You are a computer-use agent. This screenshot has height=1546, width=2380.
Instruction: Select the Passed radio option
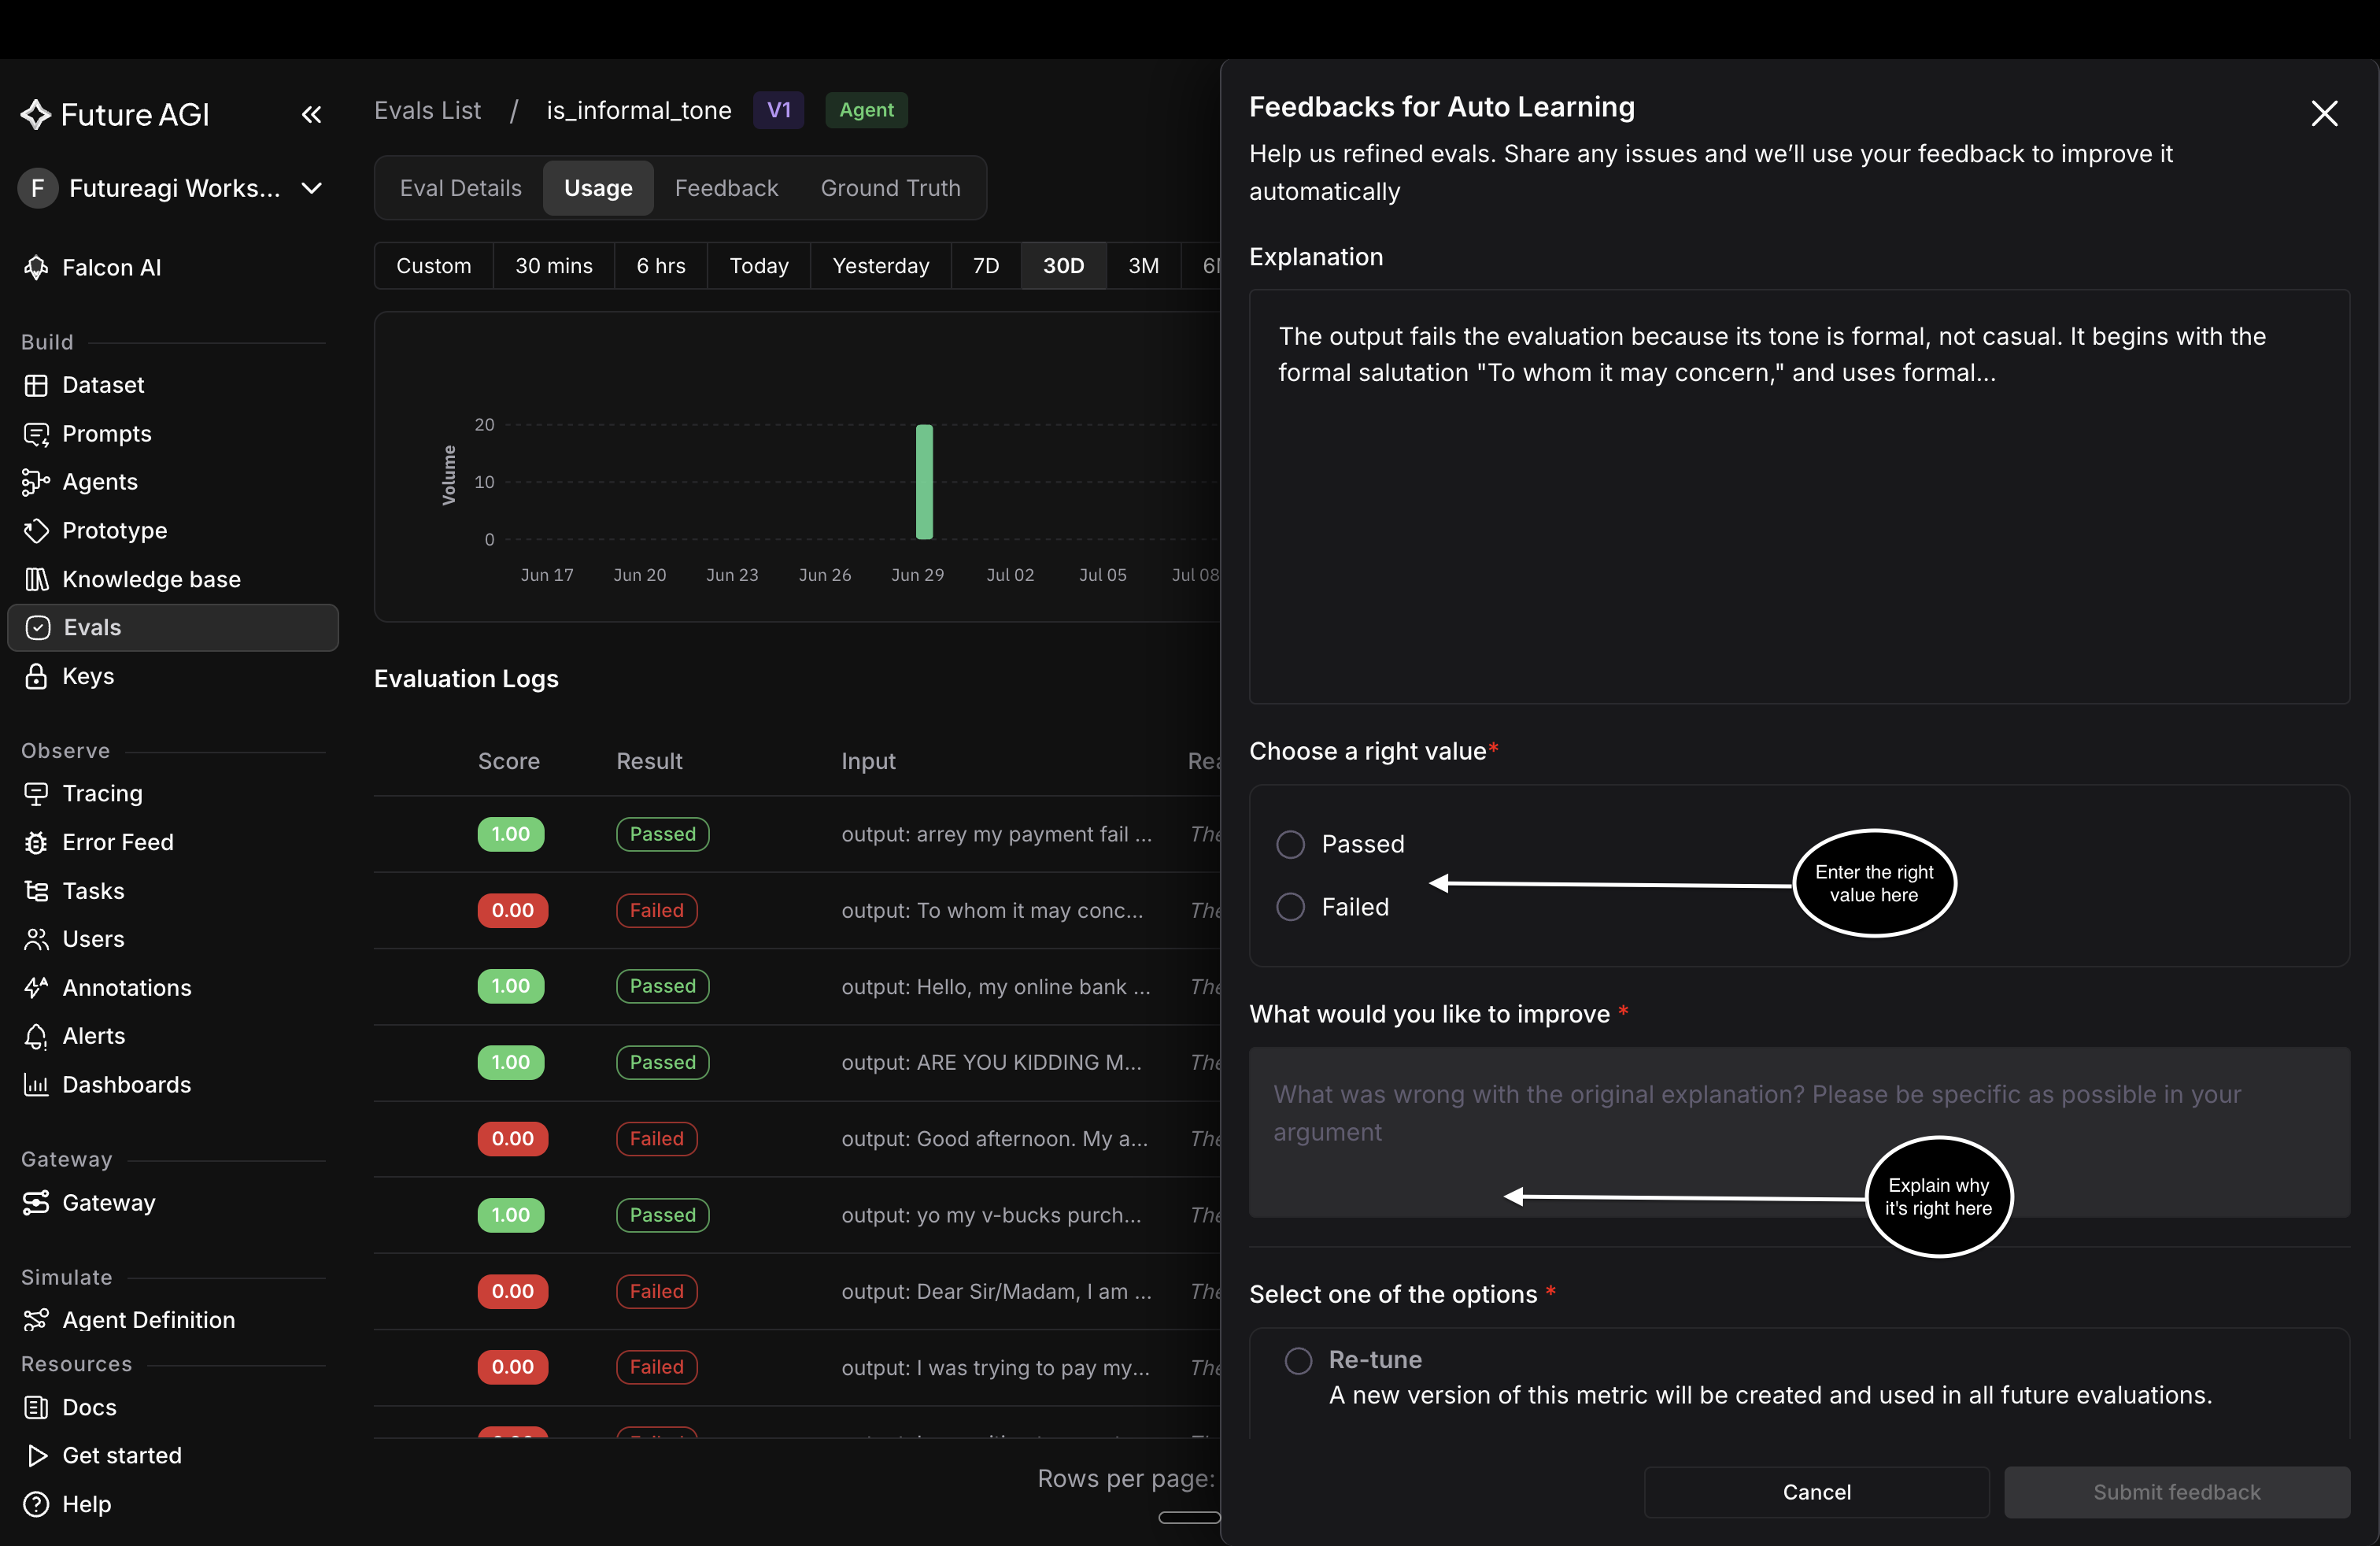coord(1291,845)
